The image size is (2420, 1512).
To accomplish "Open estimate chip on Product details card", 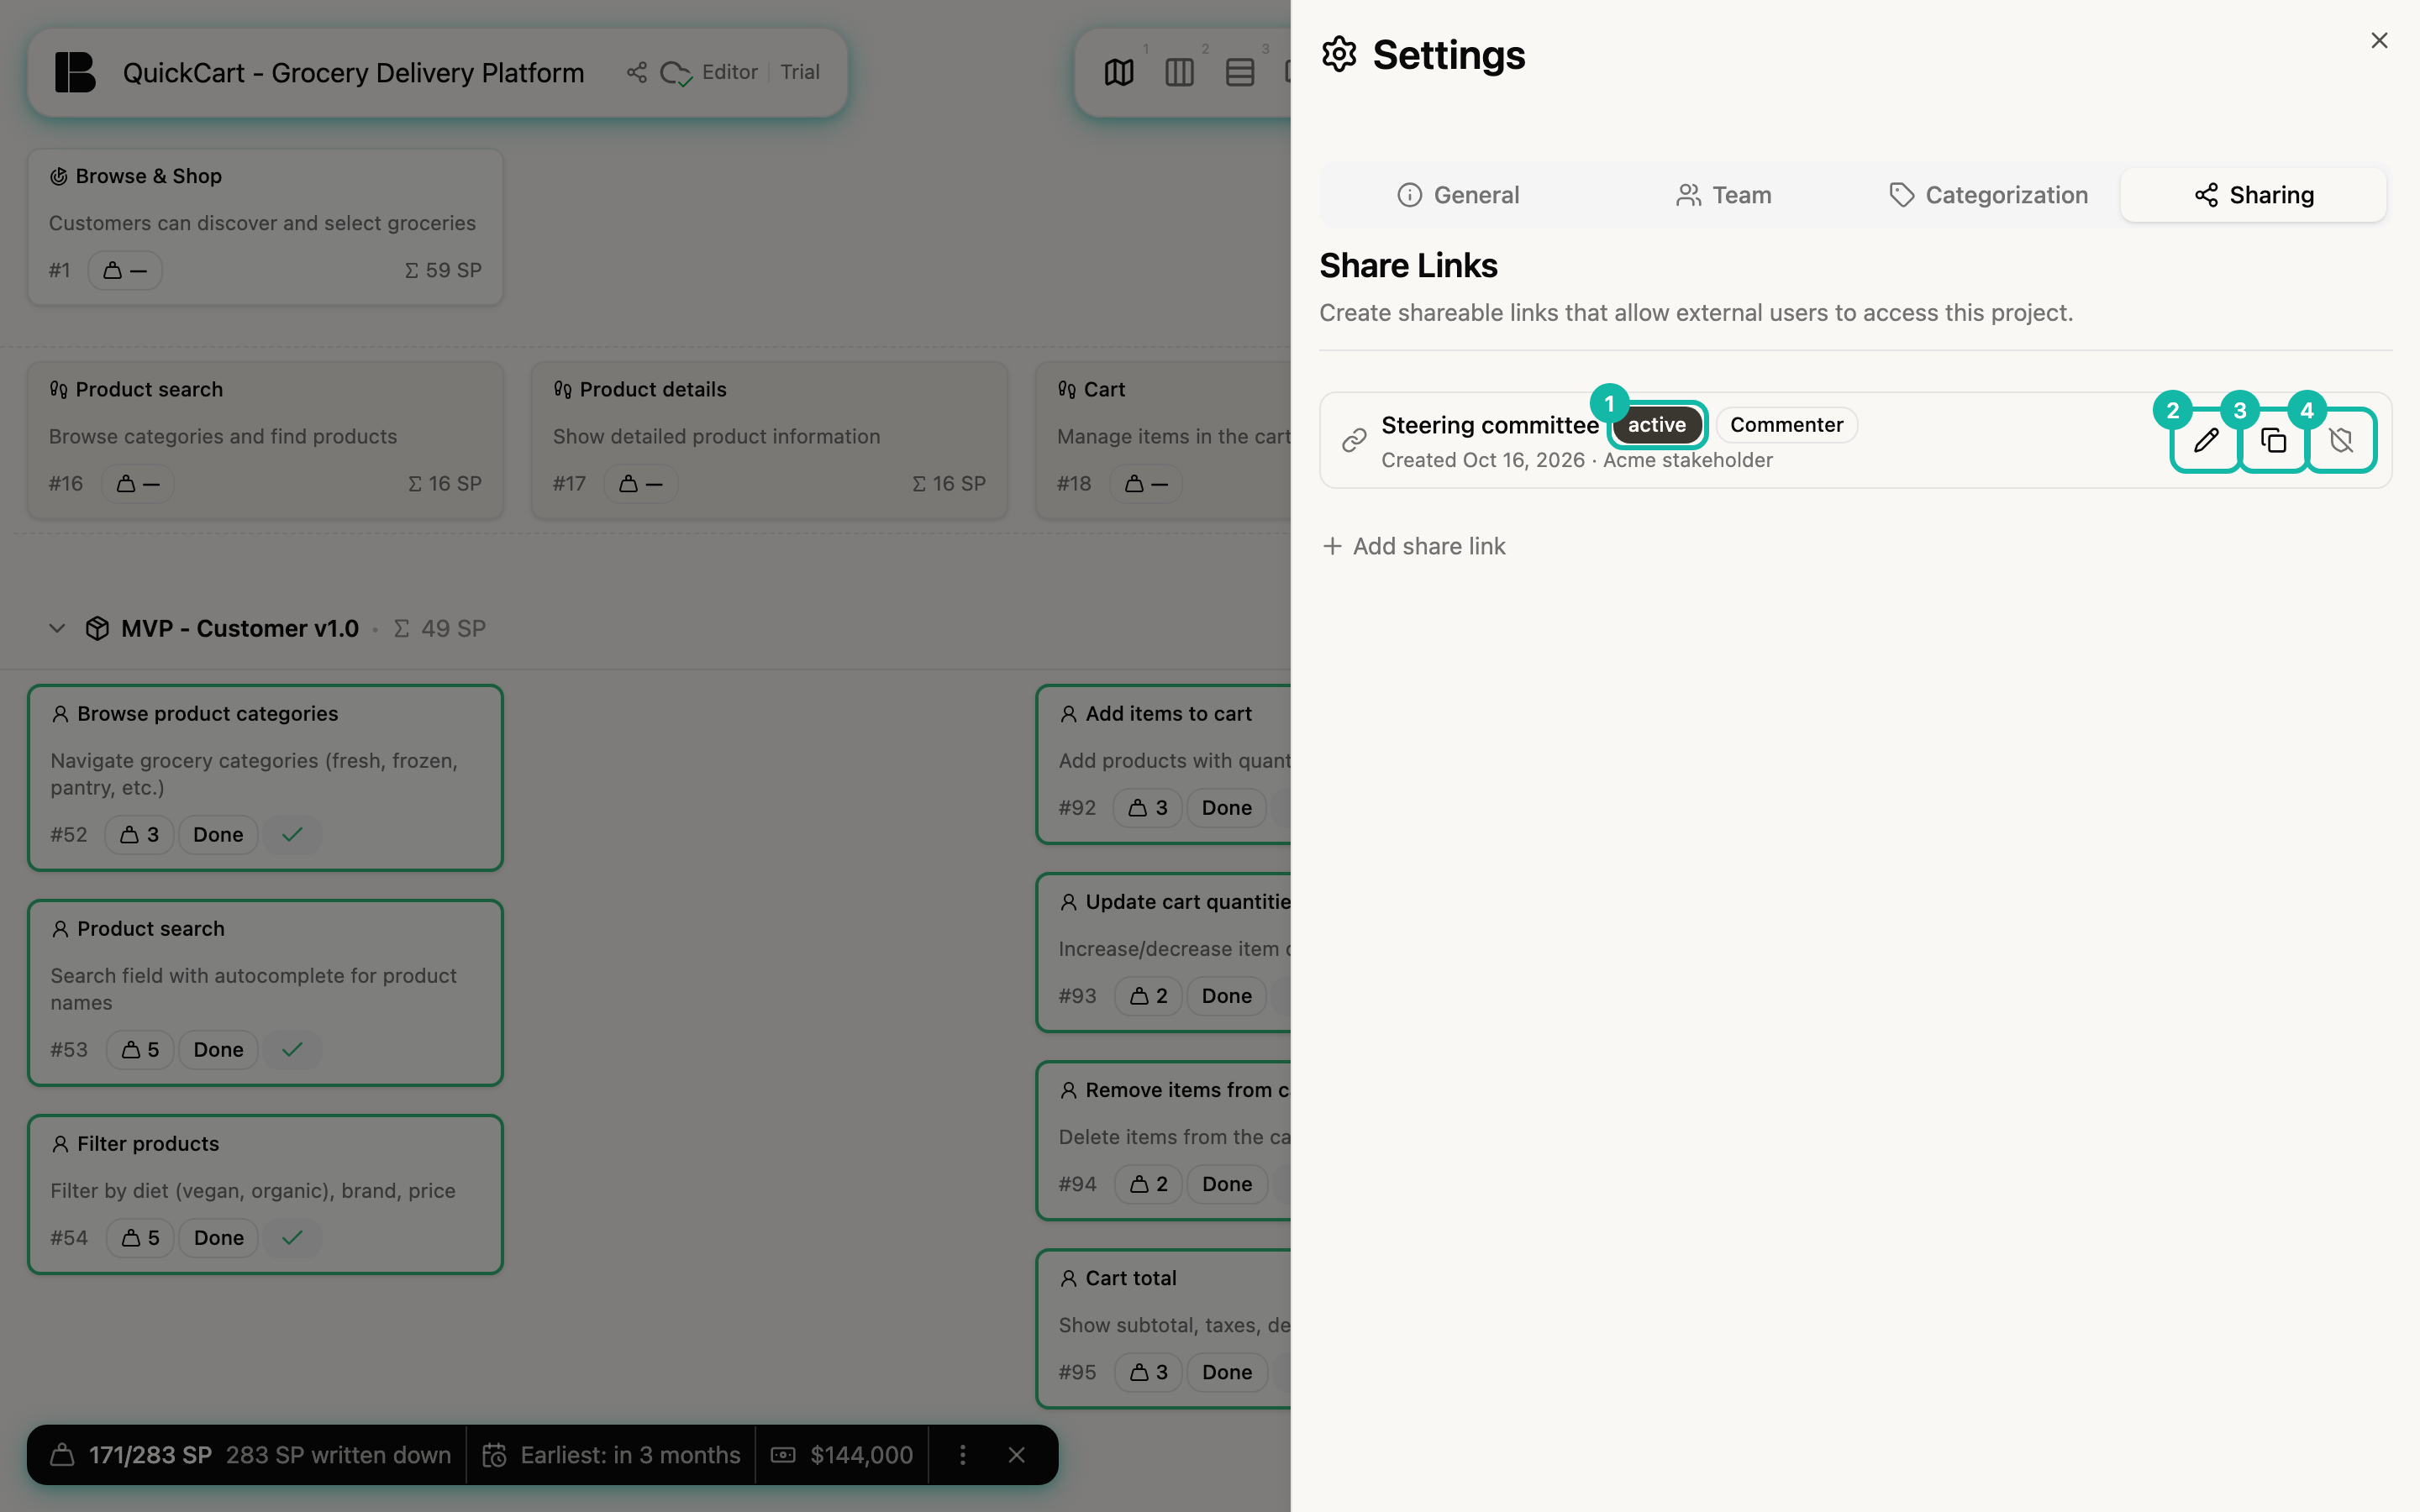I will click(640, 483).
